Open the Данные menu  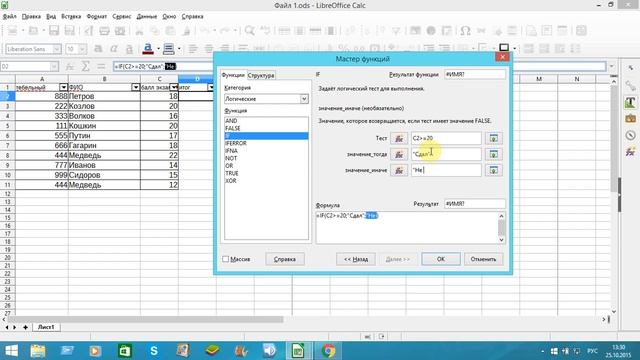pyautogui.click(x=147, y=17)
